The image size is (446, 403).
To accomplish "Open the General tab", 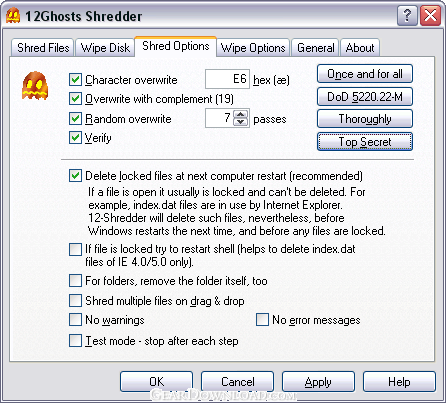I will pos(315,48).
